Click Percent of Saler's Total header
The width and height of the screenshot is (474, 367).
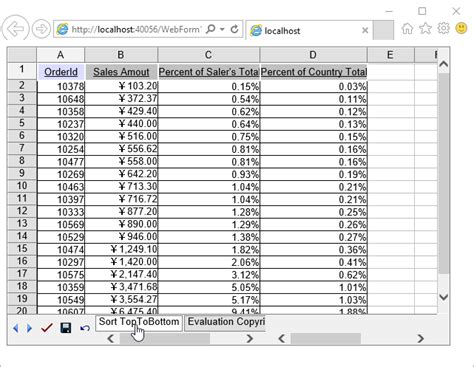click(x=209, y=72)
